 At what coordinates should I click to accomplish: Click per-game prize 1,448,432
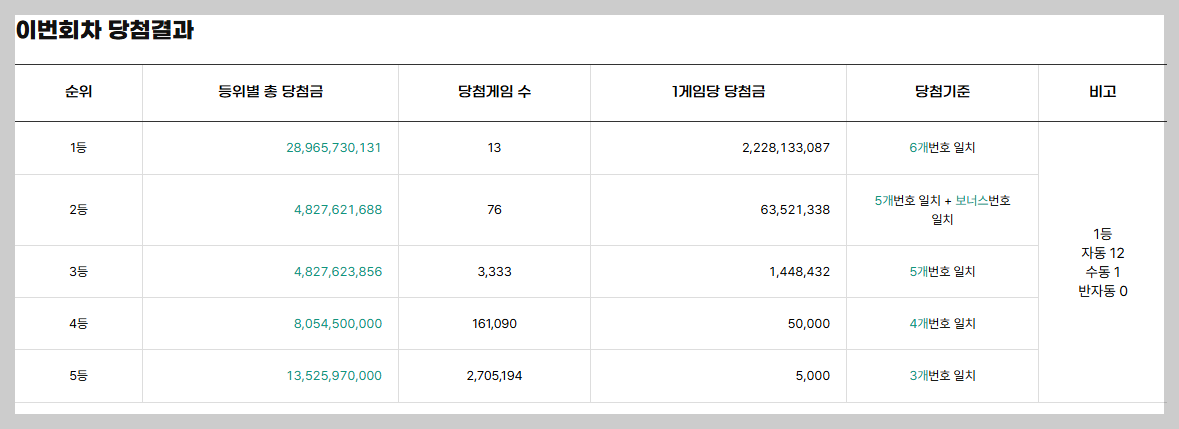point(800,271)
